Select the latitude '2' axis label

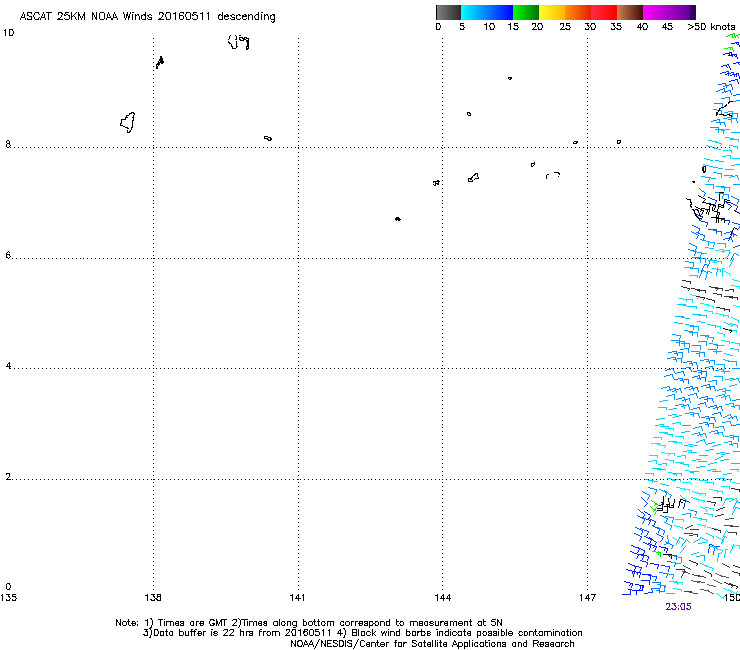pos(8,477)
